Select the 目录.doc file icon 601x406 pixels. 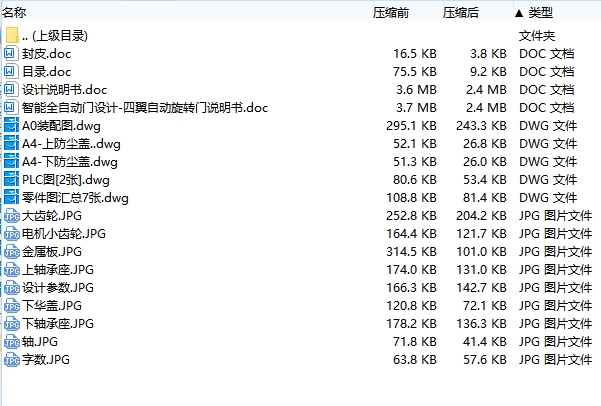11,71
